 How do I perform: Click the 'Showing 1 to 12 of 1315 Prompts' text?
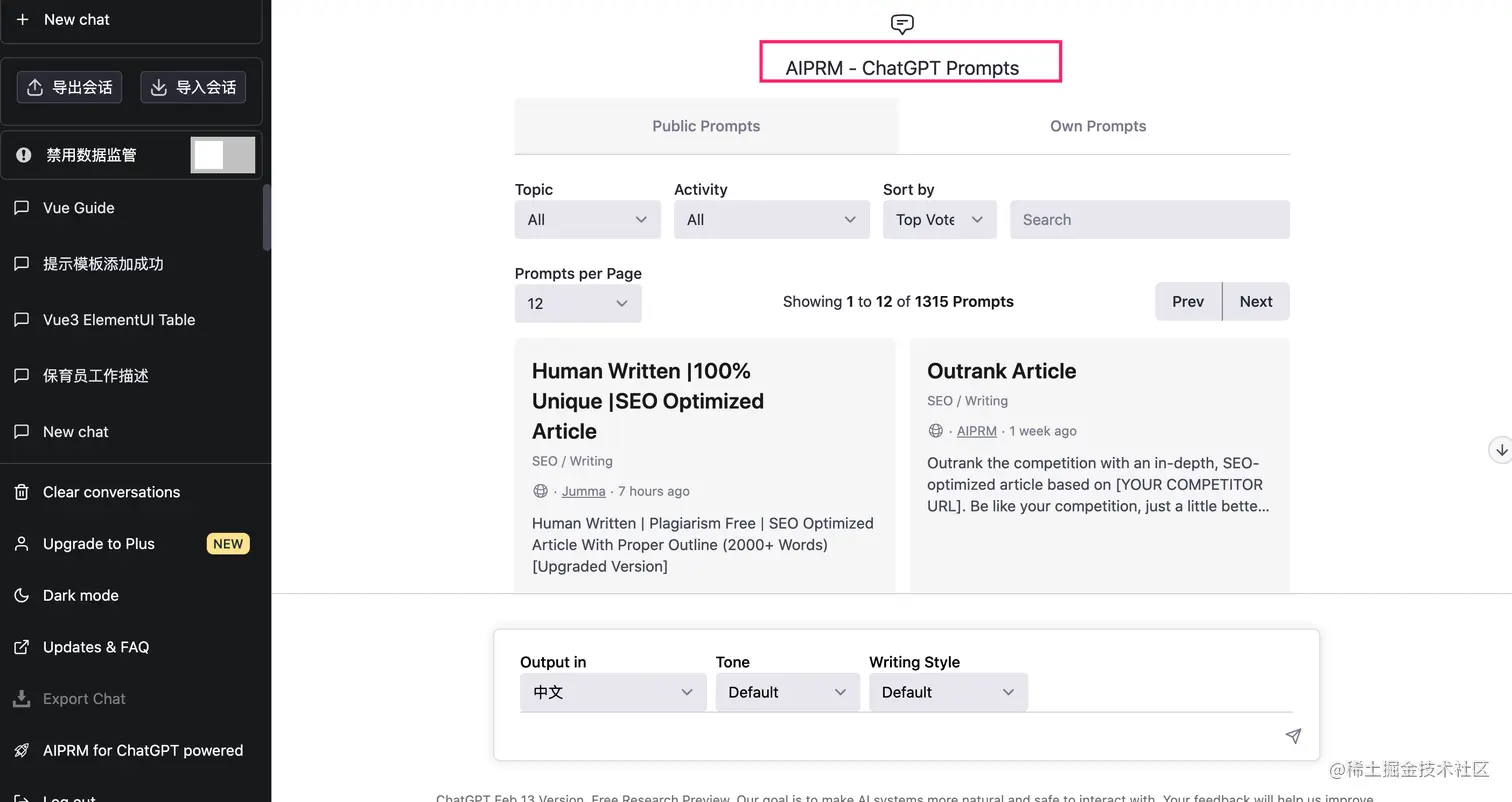[898, 302]
